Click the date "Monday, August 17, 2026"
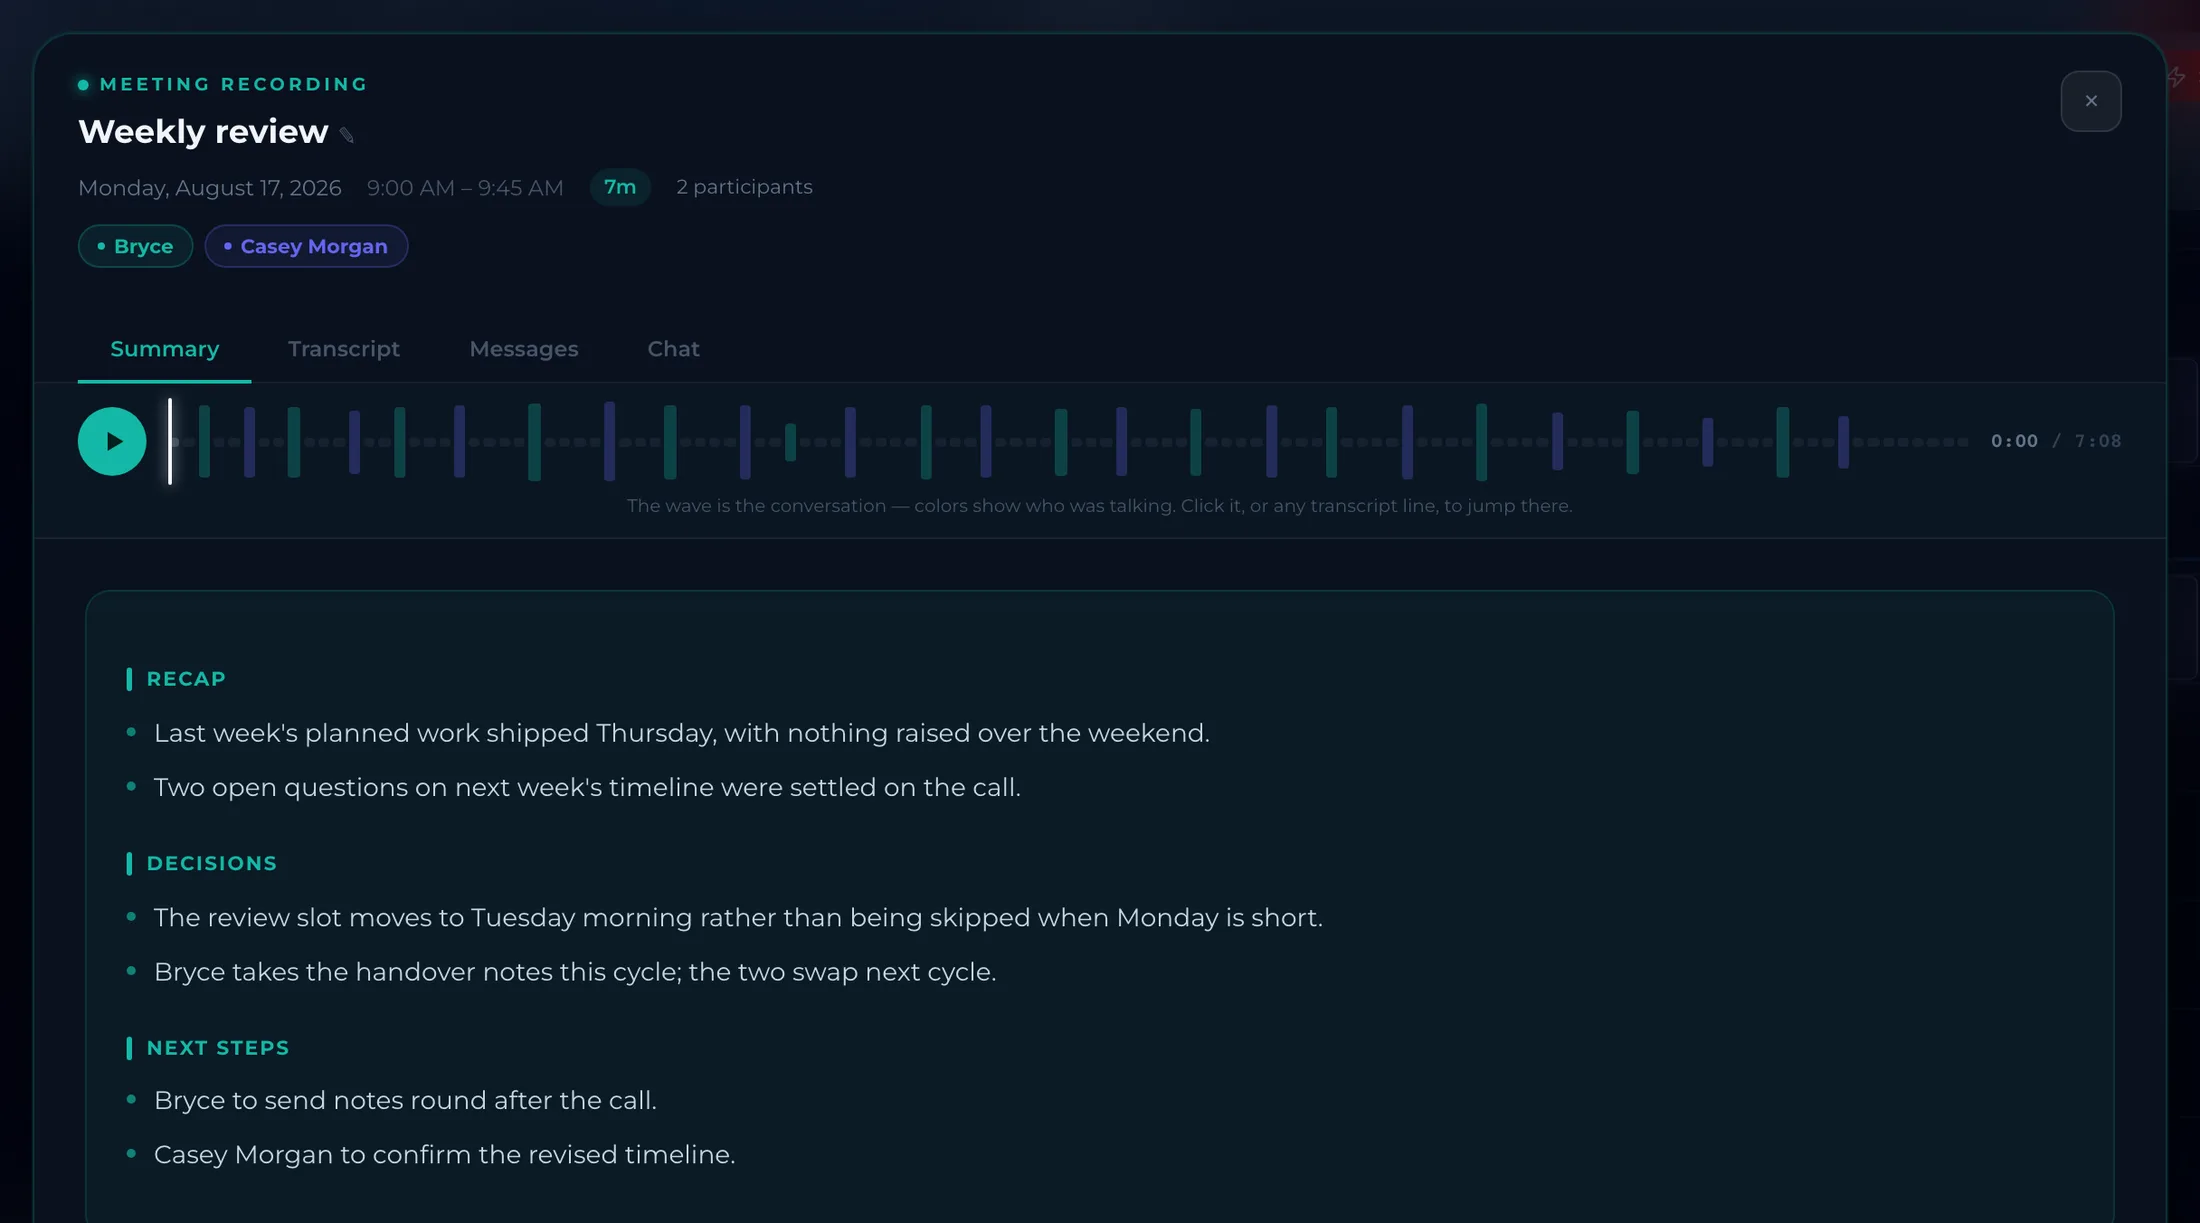 [x=210, y=188]
